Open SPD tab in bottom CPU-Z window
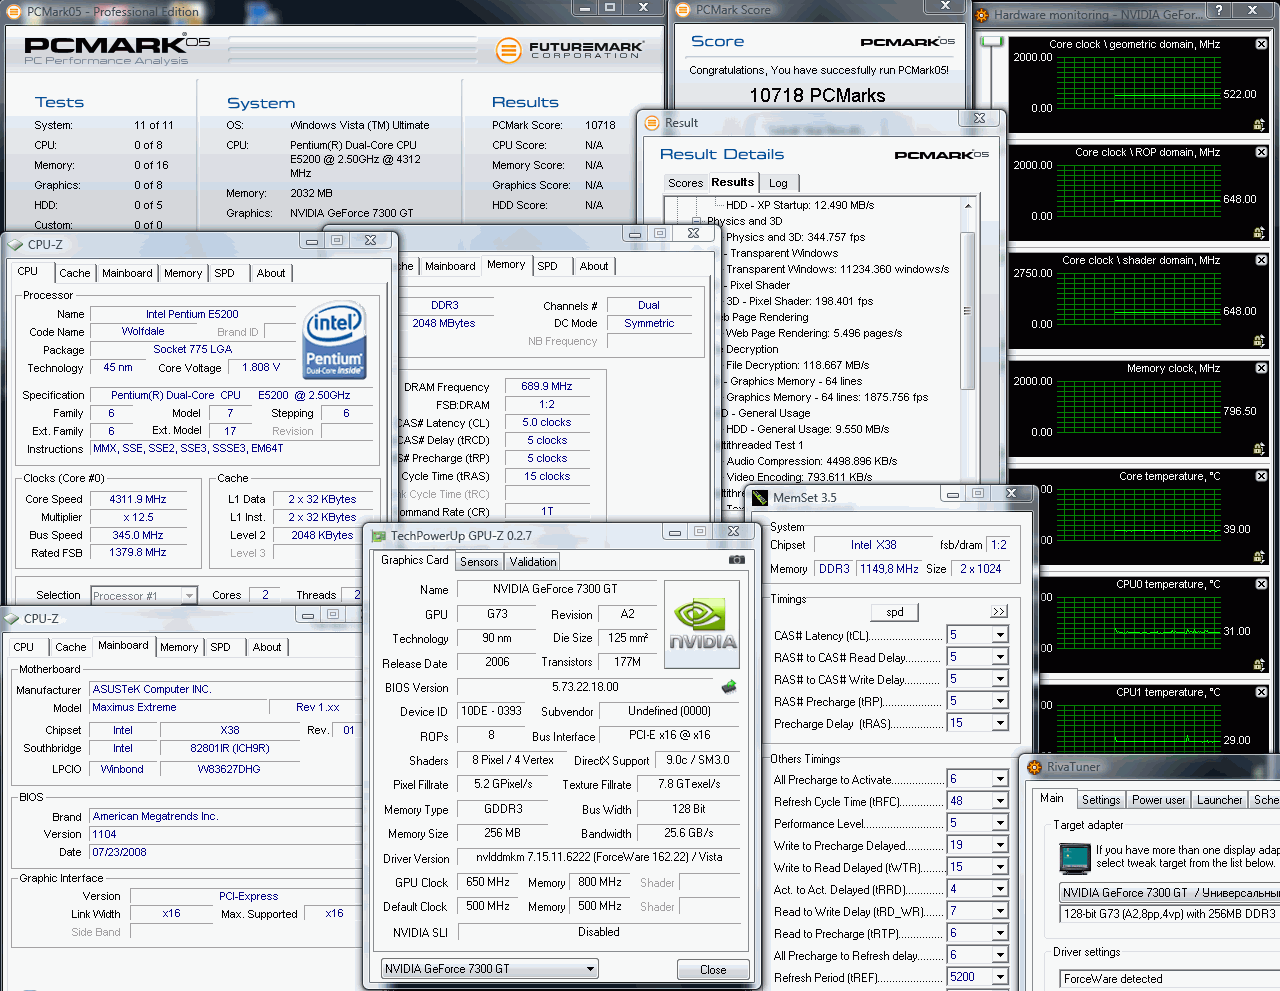The height and width of the screenshot is (991, 1280). click(220, 647)
